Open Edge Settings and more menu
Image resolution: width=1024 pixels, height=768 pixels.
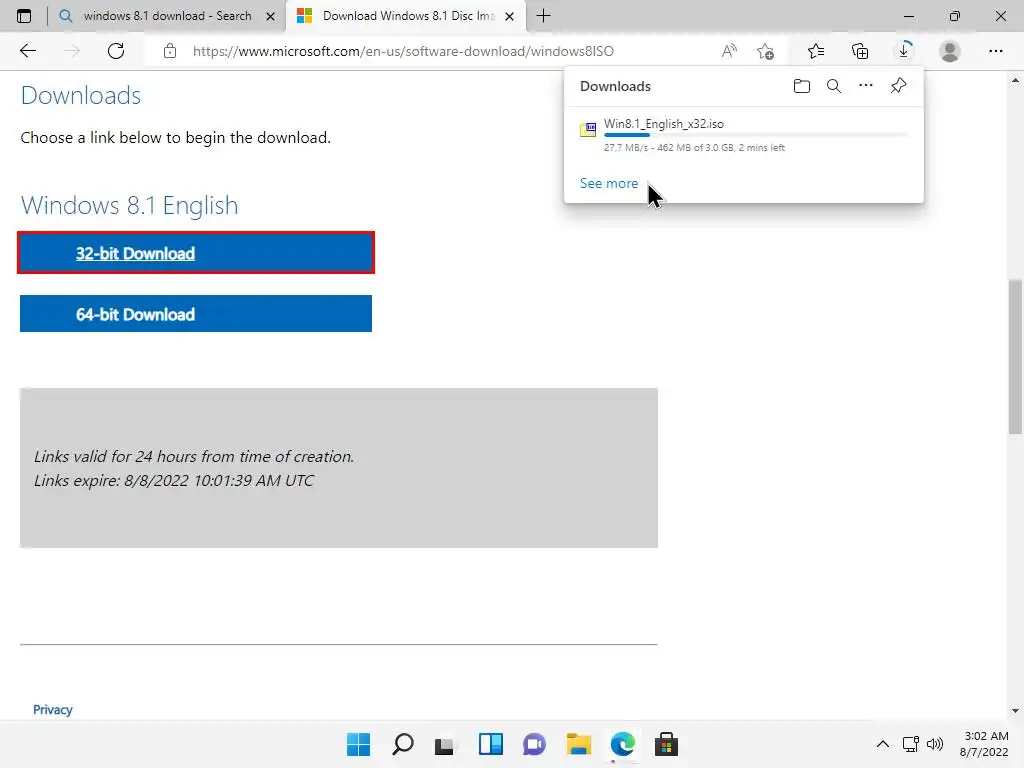coord(995,51)
